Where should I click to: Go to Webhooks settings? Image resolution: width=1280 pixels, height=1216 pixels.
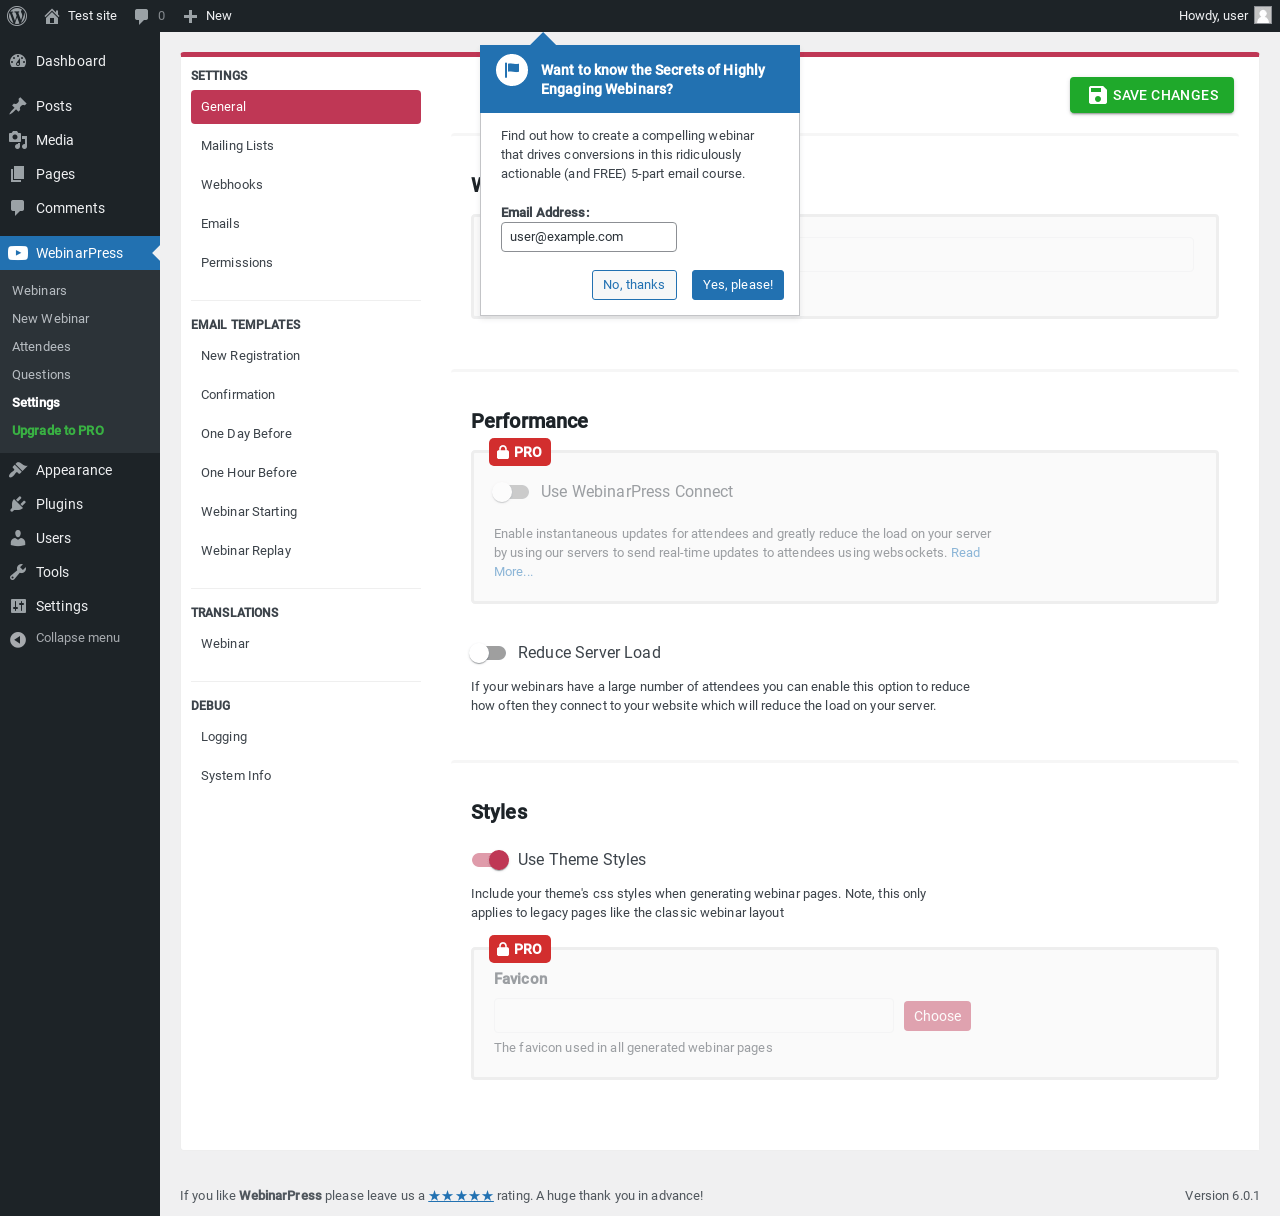306,185
